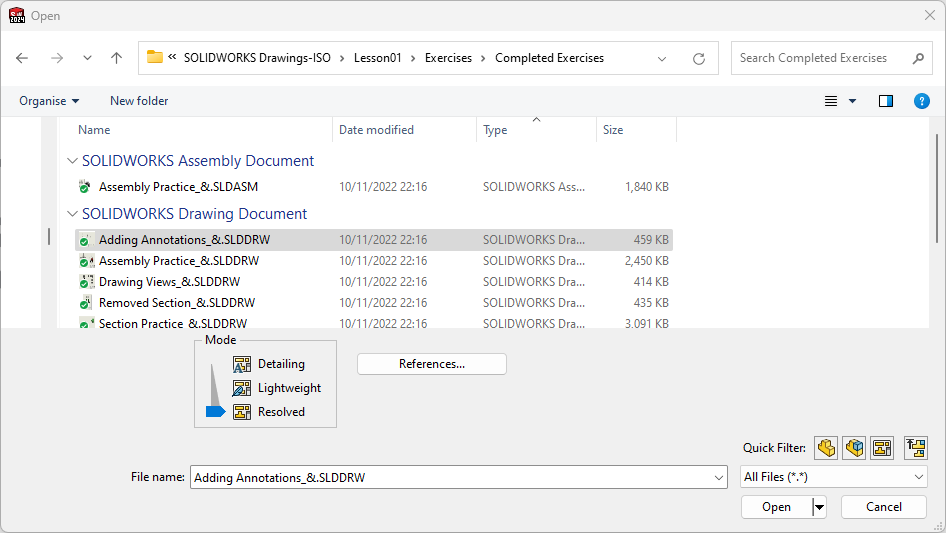The height and width of the screenshot is (533, 946).
Task: Sort by Type column header
Action: pos(495,130)
